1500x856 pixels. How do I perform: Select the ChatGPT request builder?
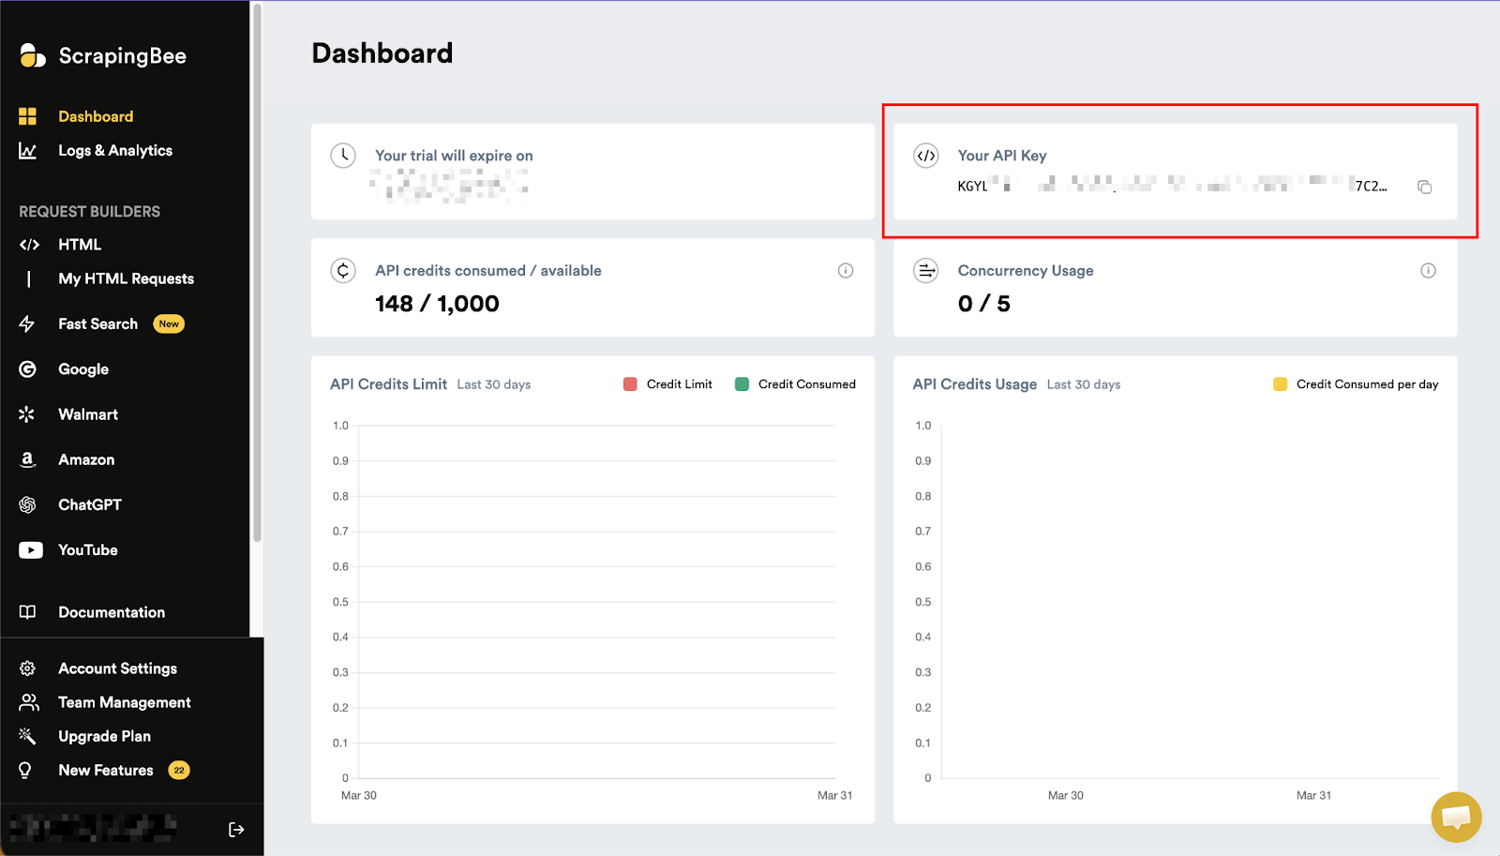pyautogui.click(x=89, y=504)
